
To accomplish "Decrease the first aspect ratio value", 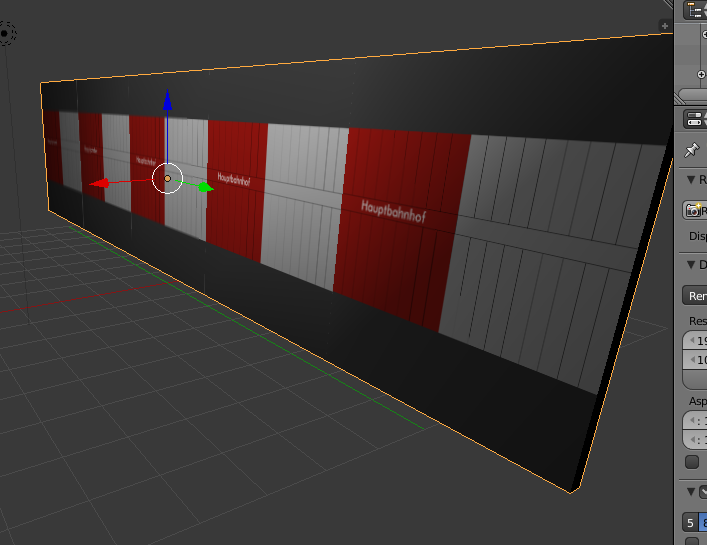I will [x=692, y=421].
